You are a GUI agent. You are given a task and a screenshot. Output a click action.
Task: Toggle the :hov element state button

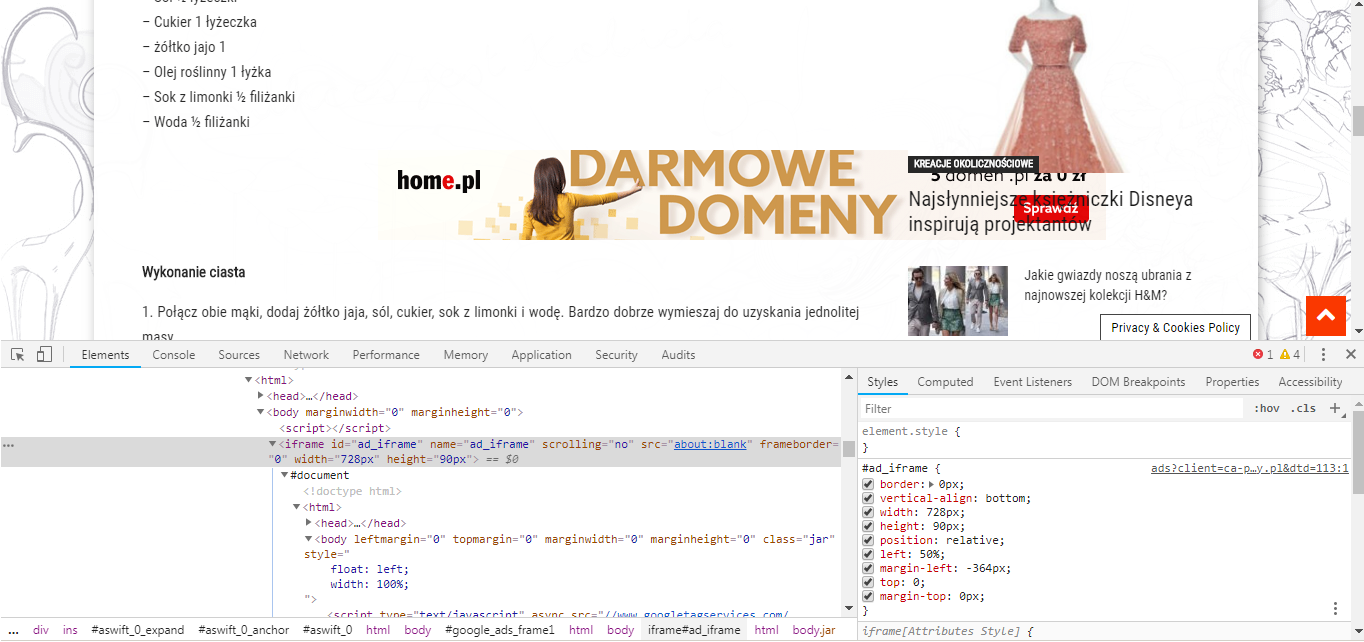pyautogui.click(x=1267, y=408)
